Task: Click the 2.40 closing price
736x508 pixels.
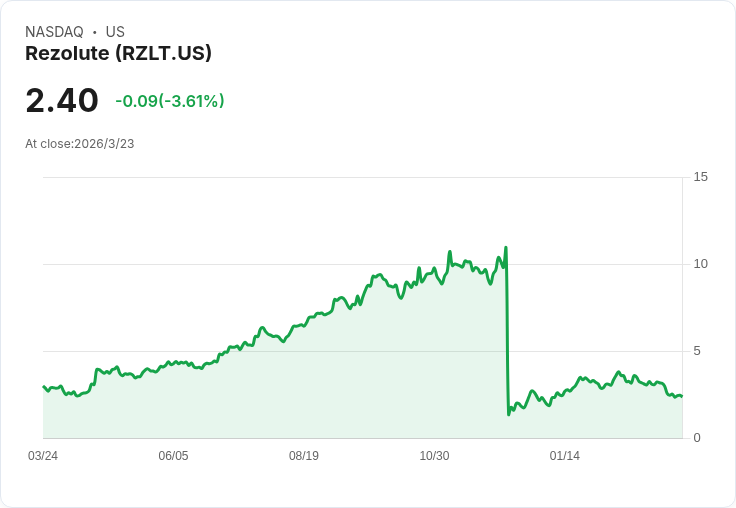Action: click(x=62, y=101)
